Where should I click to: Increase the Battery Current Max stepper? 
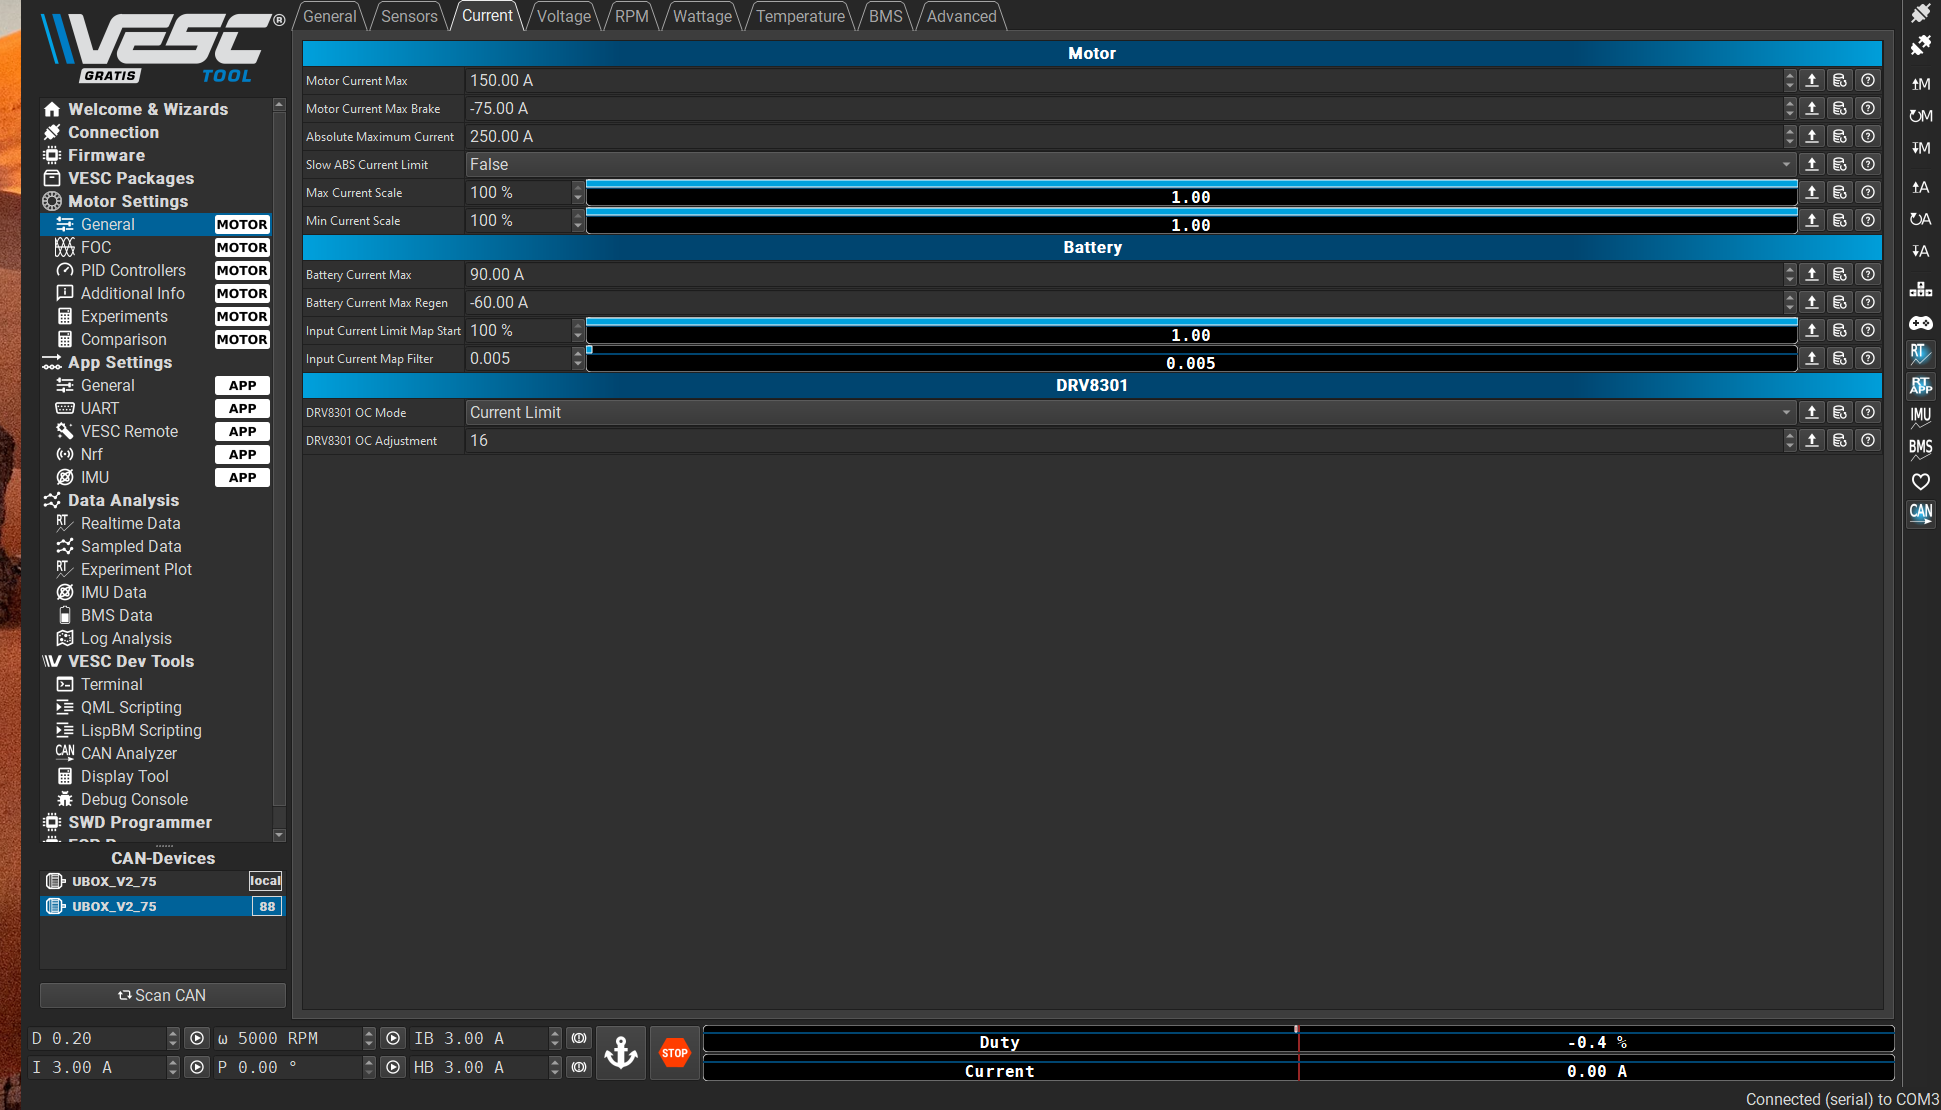(x=1790, y=270)
